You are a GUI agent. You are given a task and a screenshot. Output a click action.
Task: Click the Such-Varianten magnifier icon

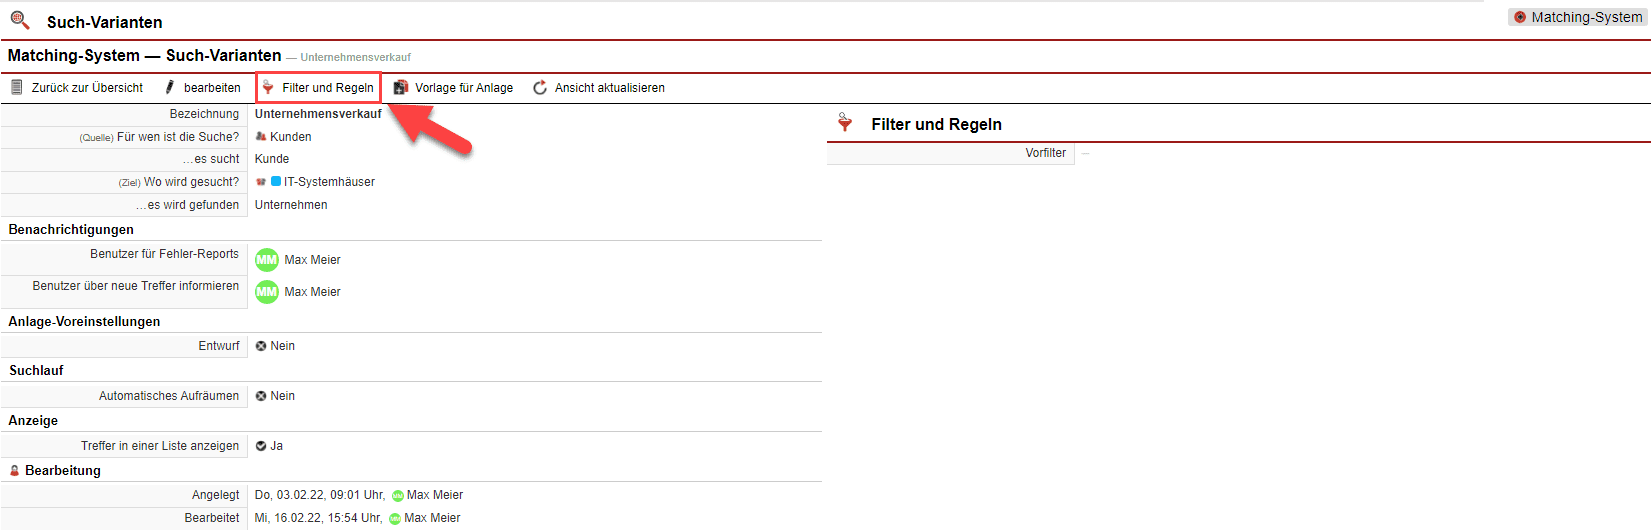20,20
